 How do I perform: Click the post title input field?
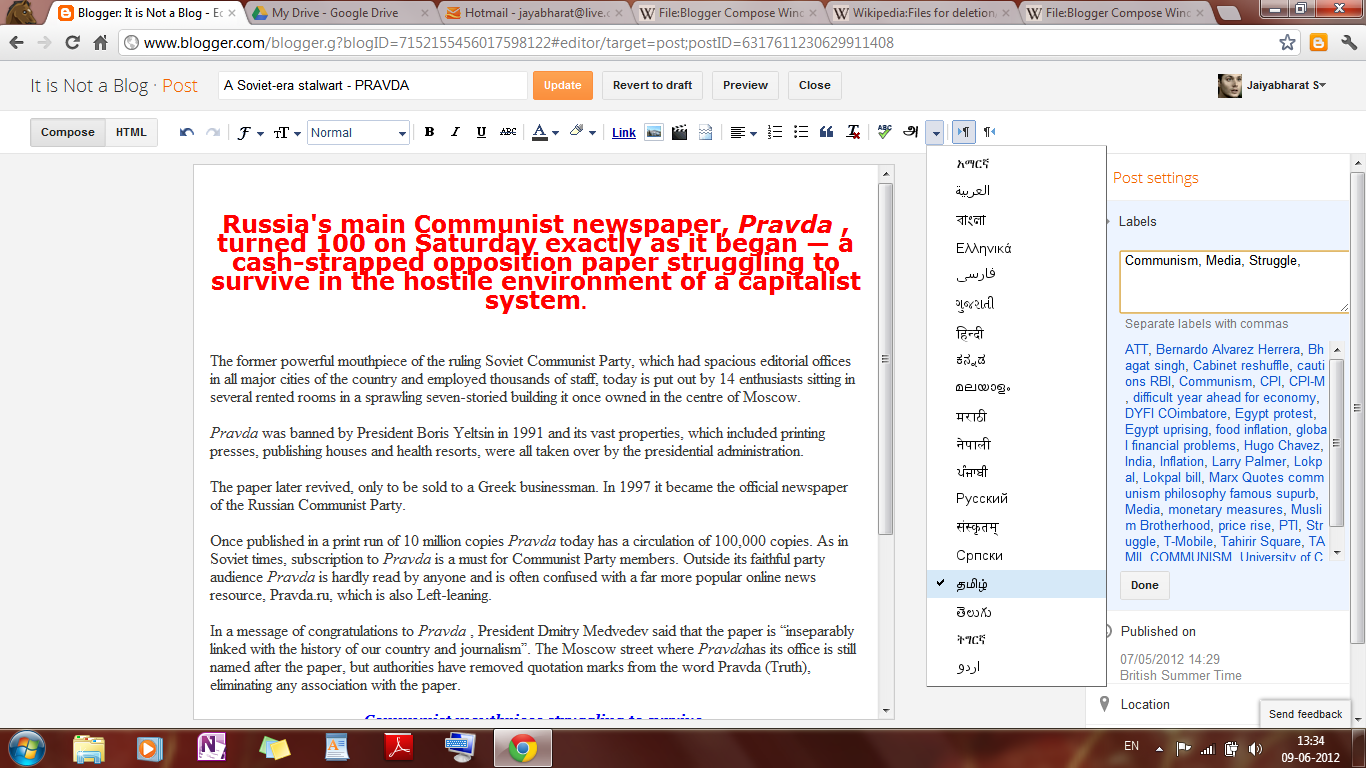[x=372, y=85]
